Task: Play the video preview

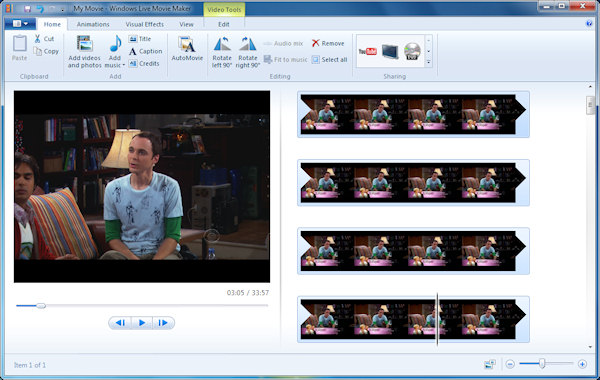Action: [142, 323]
